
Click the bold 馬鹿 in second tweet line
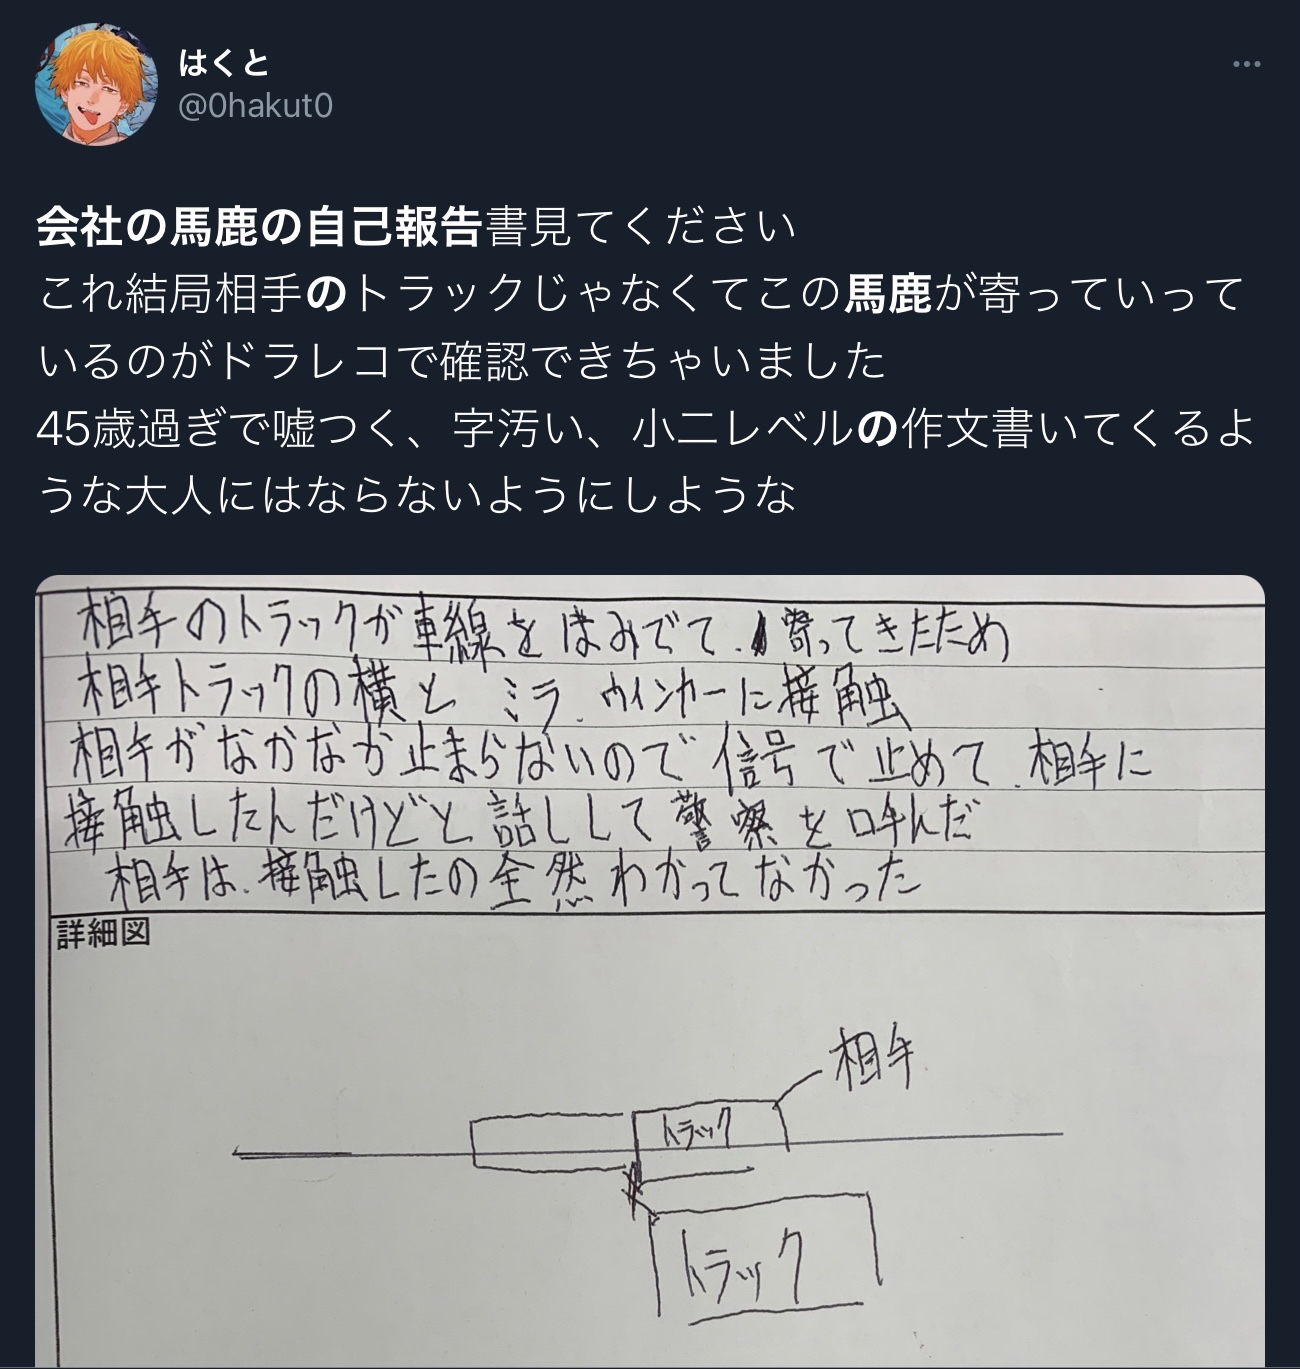click(889, 295)
